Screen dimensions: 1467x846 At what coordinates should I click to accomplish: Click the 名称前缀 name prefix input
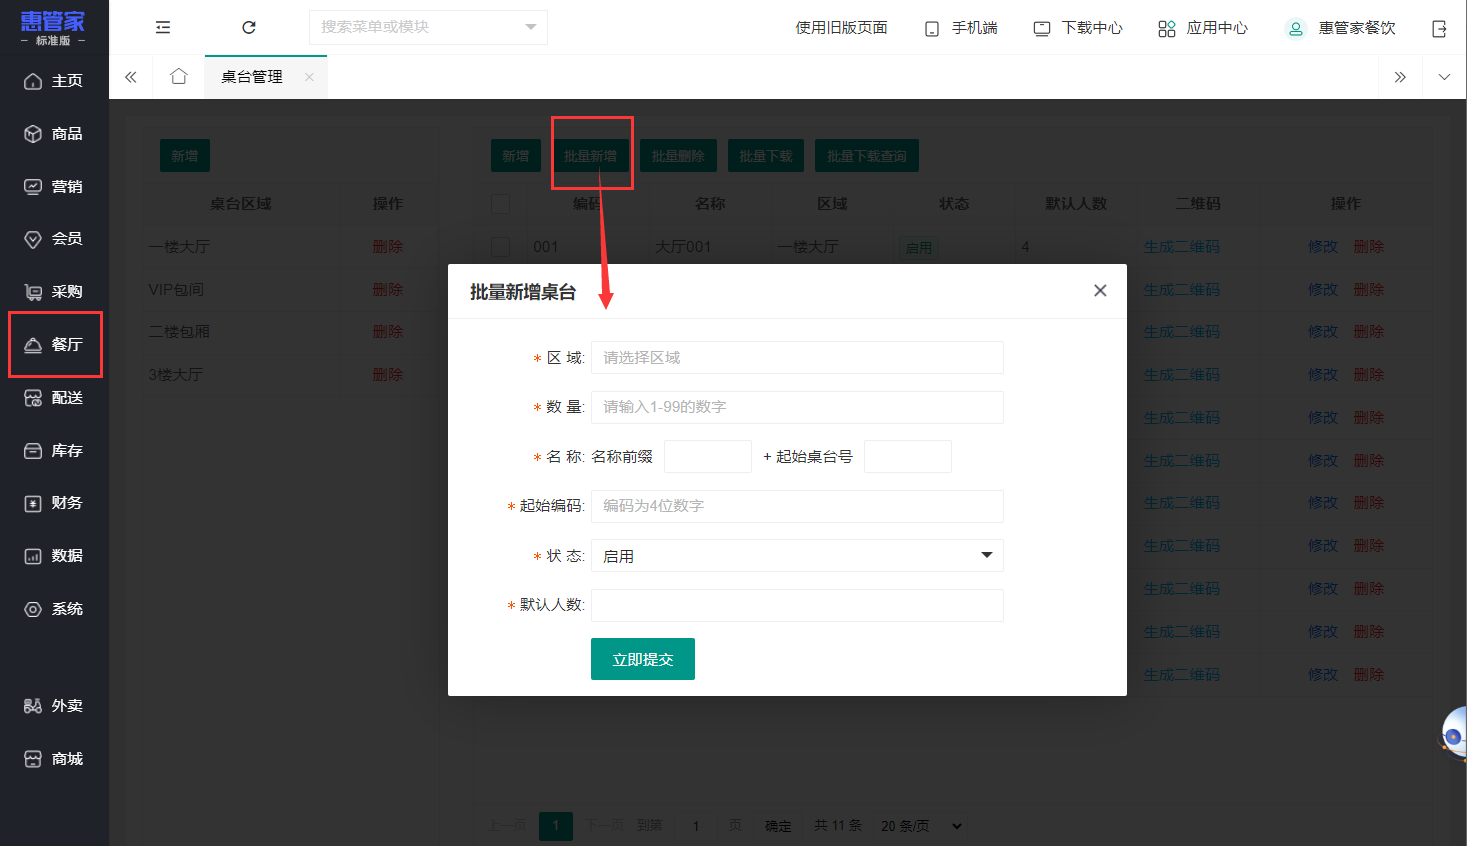[x=708, y=457]
